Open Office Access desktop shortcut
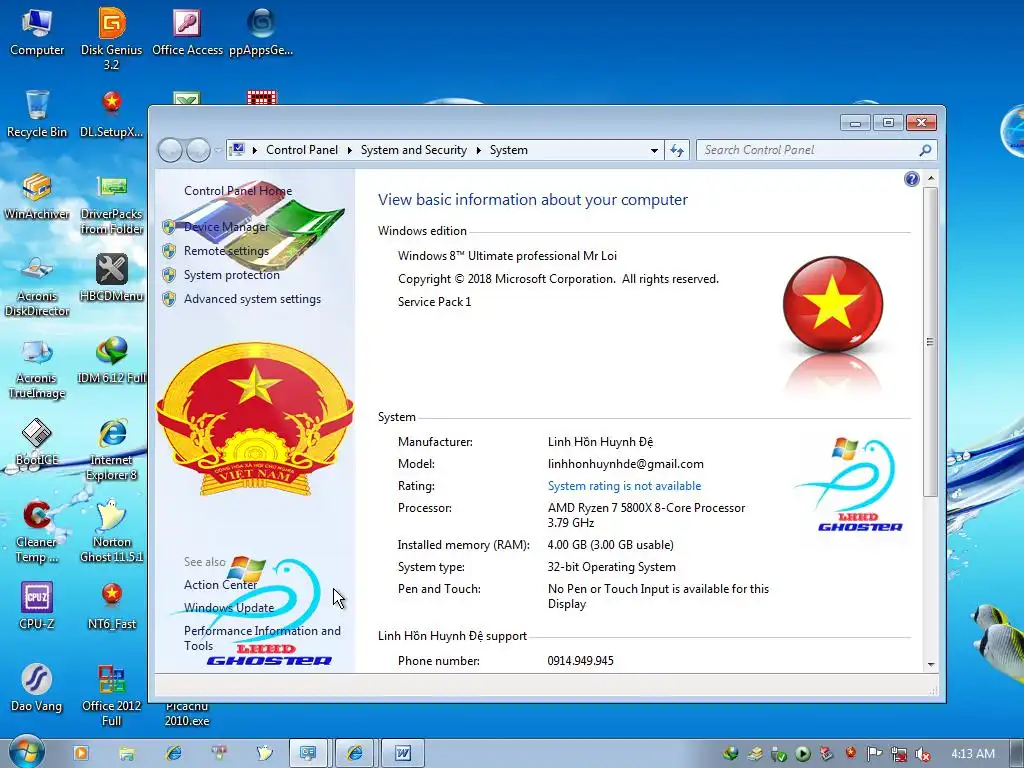This screenshot has height=768, width=1024. [187, 32]
